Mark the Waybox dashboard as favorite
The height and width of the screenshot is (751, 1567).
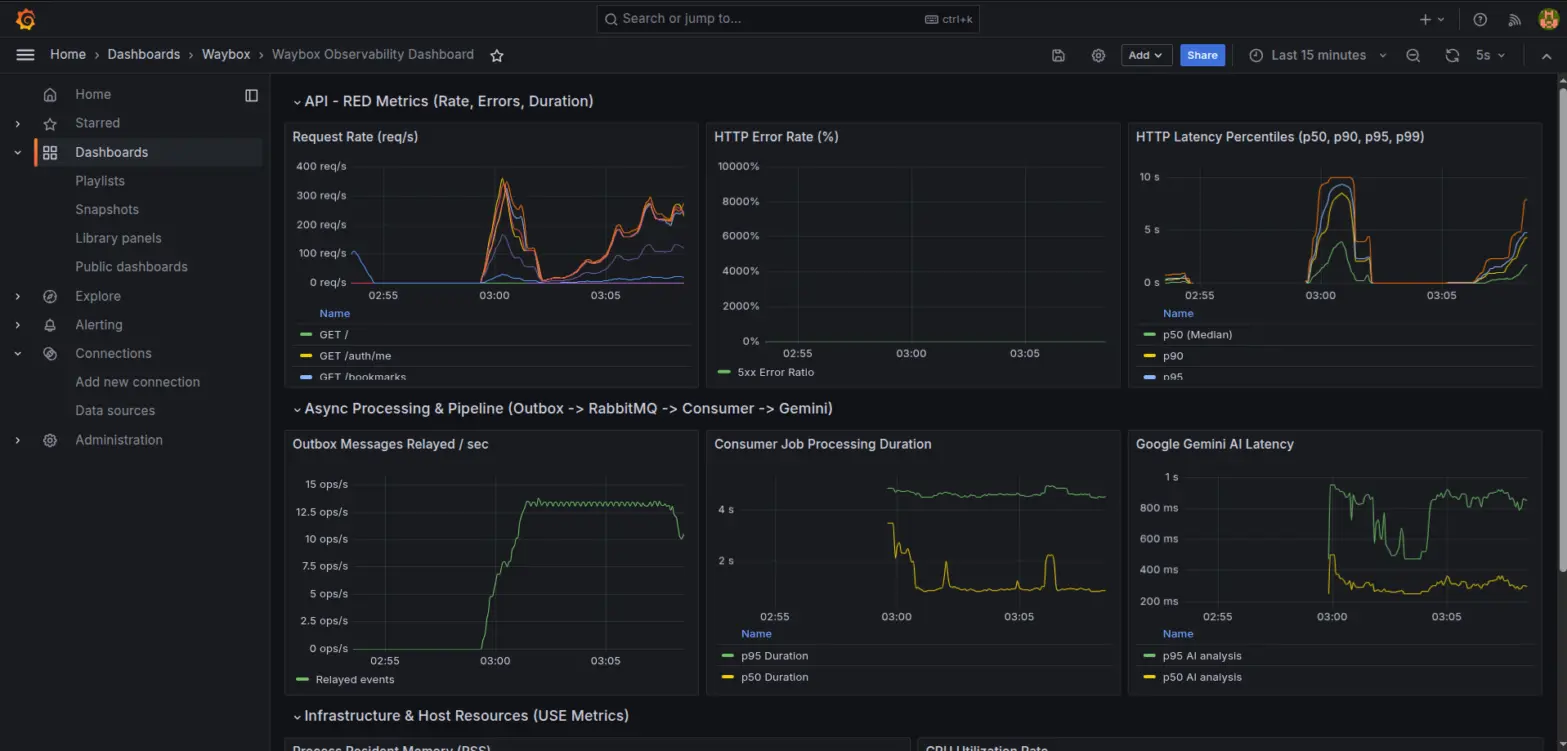[x=496, y=56]
